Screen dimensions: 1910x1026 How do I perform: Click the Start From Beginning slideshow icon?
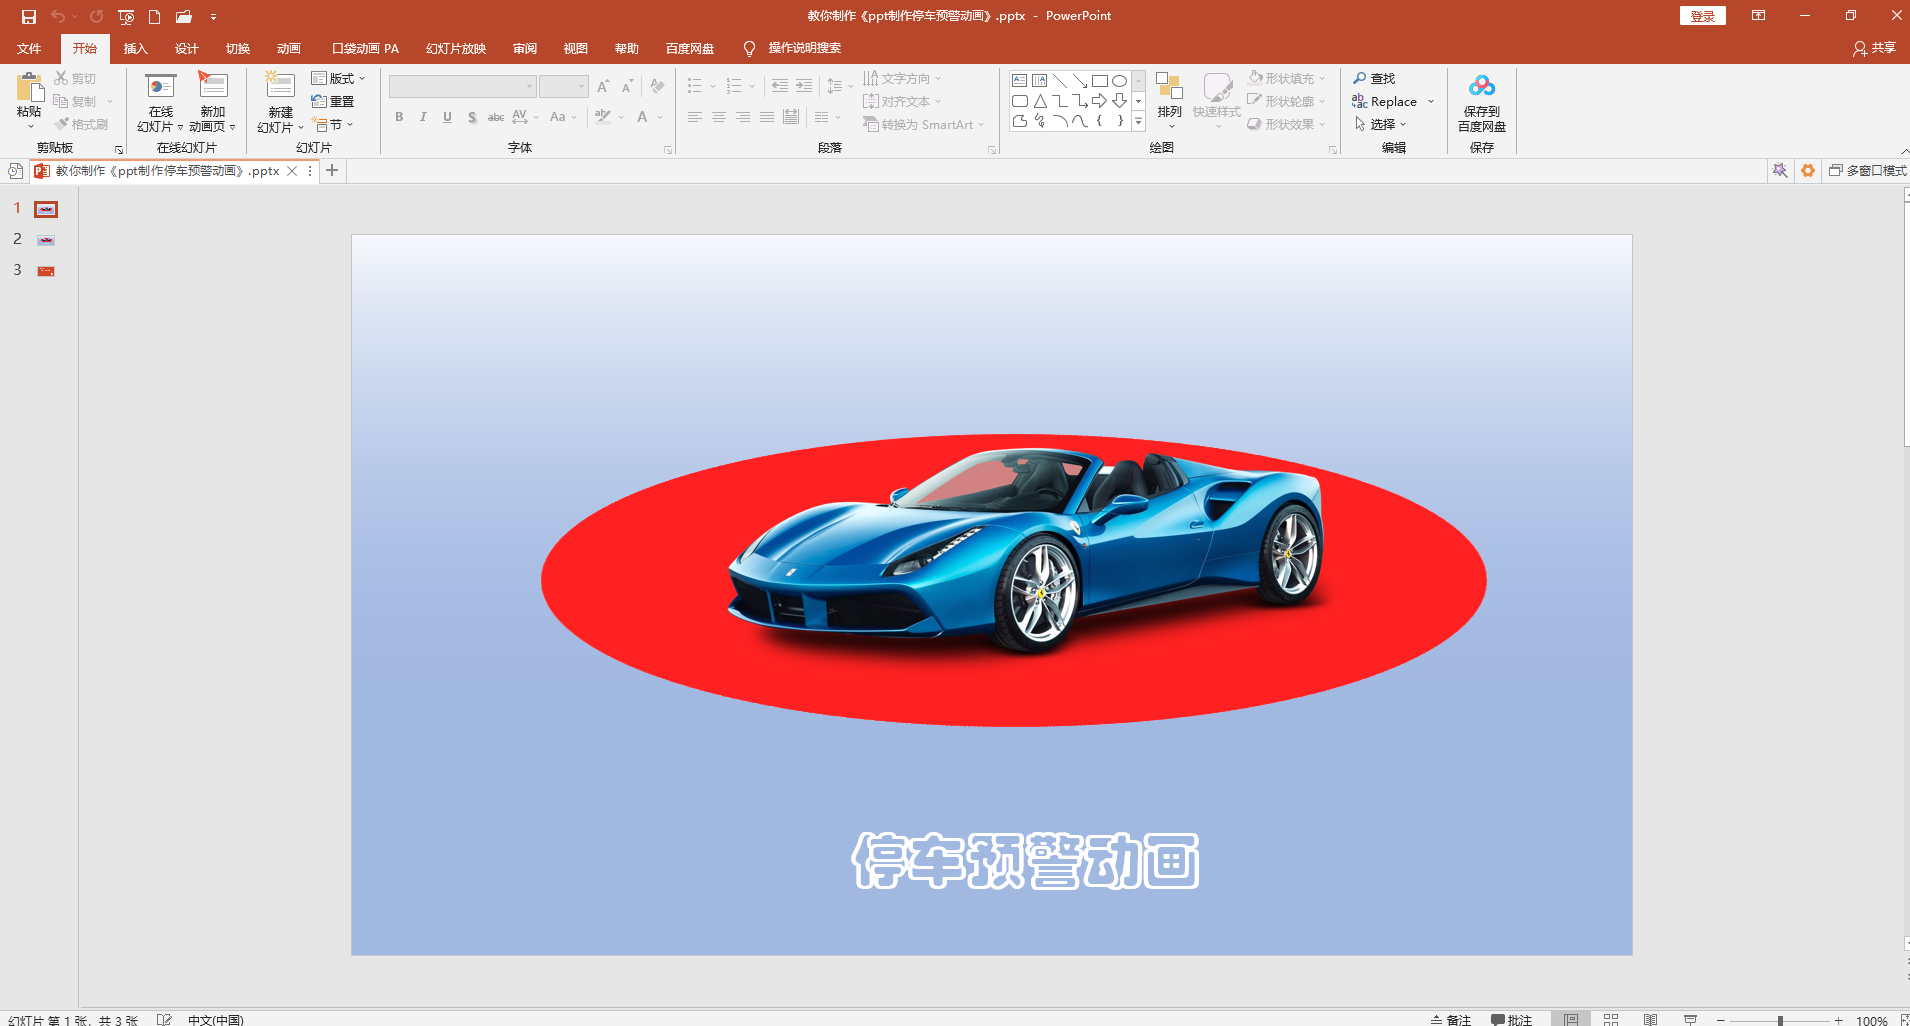click(126, 17)
